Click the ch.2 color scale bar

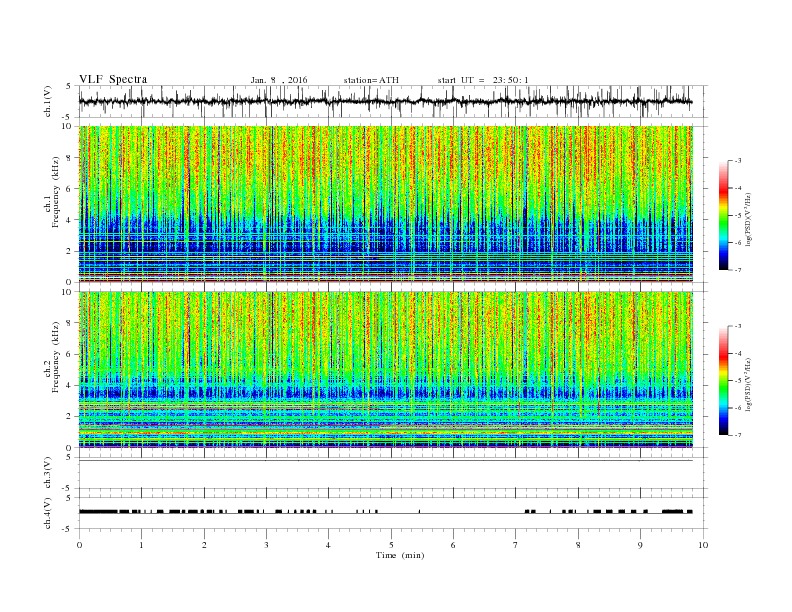click(x=723, y=380)
